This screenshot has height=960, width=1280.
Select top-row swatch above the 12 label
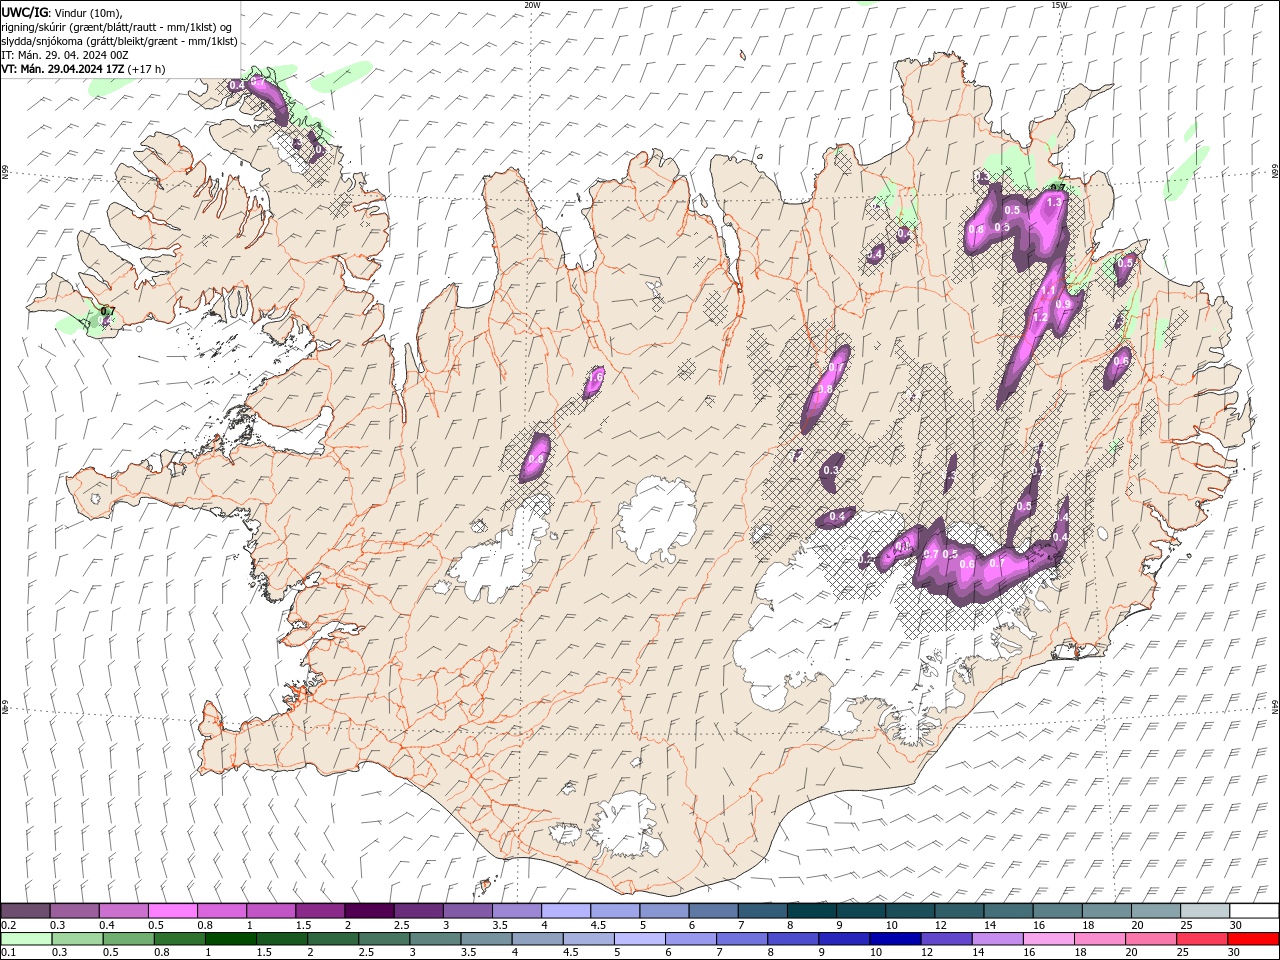[958, 911]
